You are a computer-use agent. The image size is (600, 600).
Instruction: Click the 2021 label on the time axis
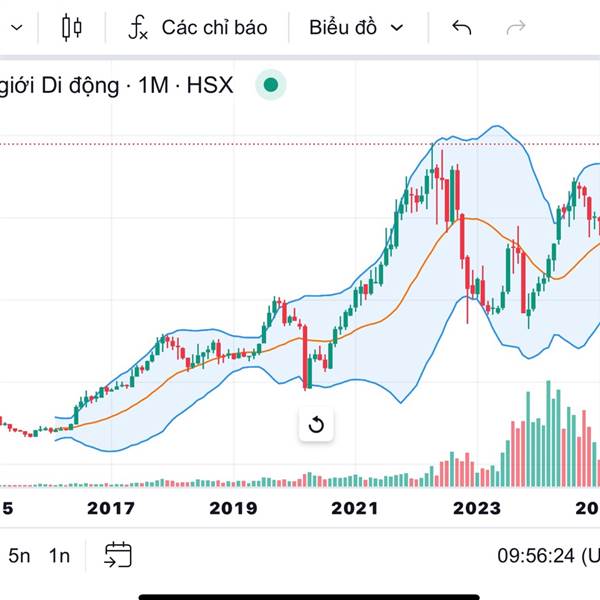(355, 508)
